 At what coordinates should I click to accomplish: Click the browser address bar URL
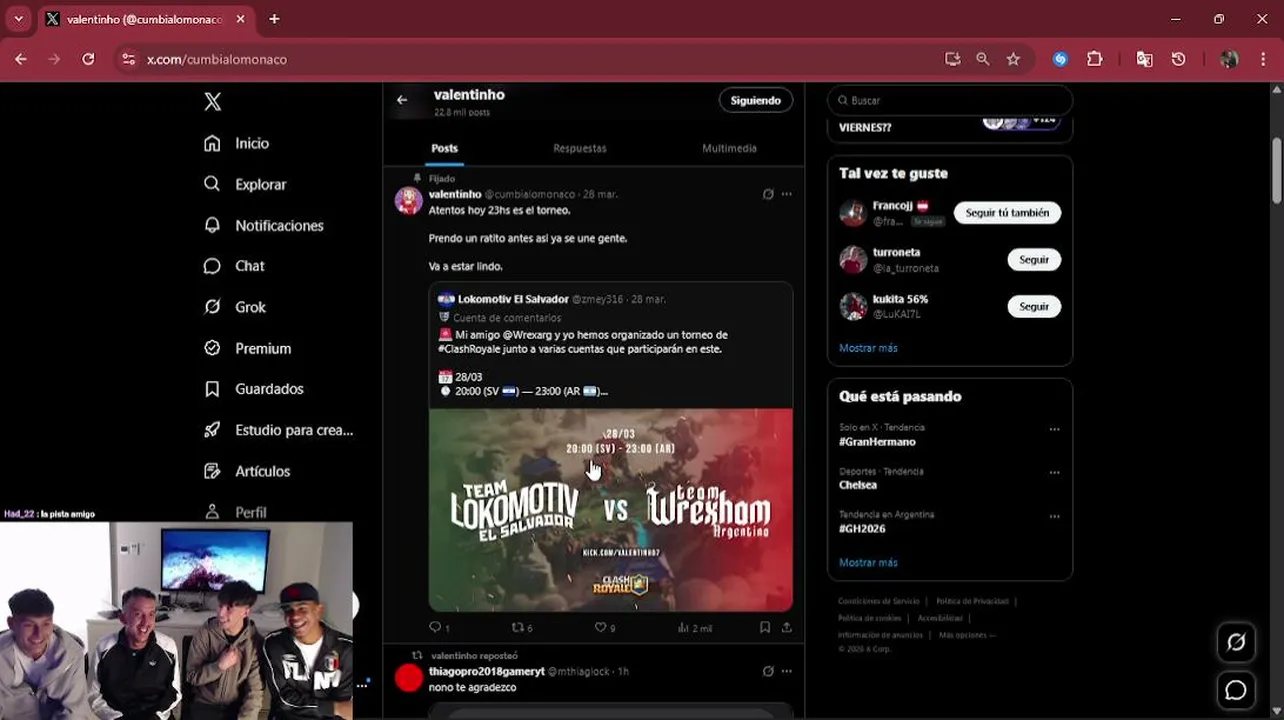click(217, 59)
